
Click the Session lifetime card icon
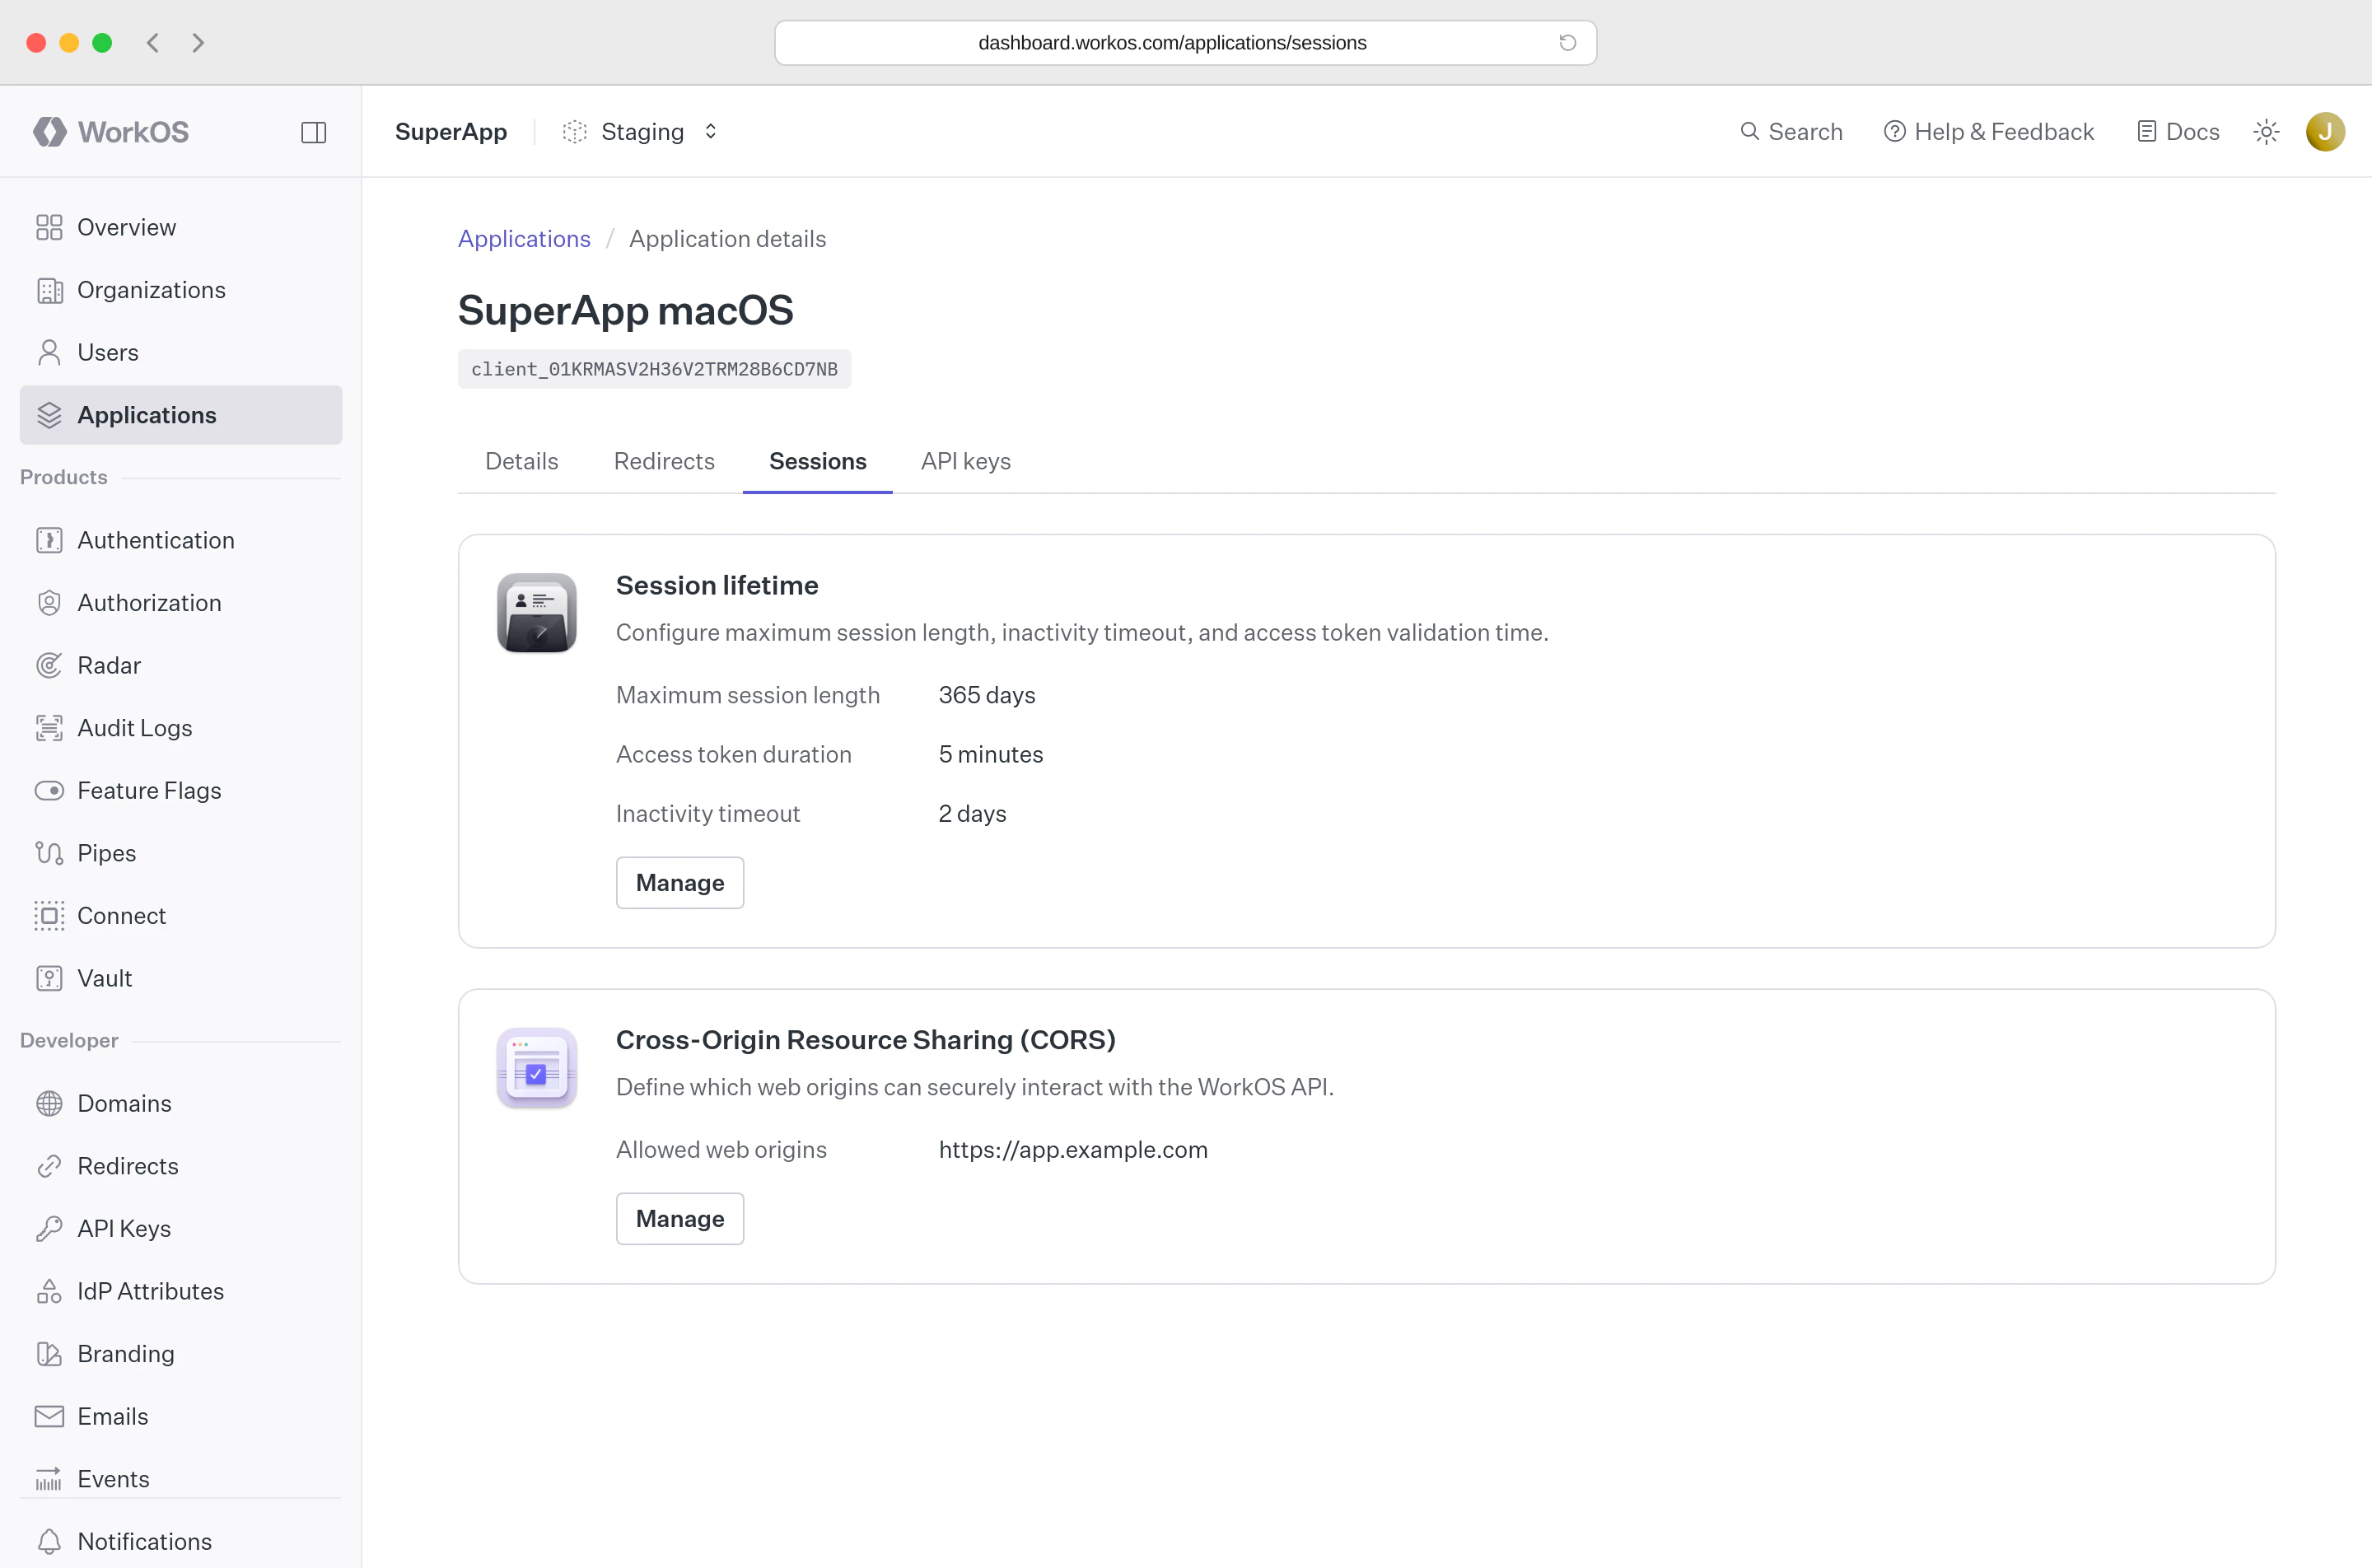537,613
